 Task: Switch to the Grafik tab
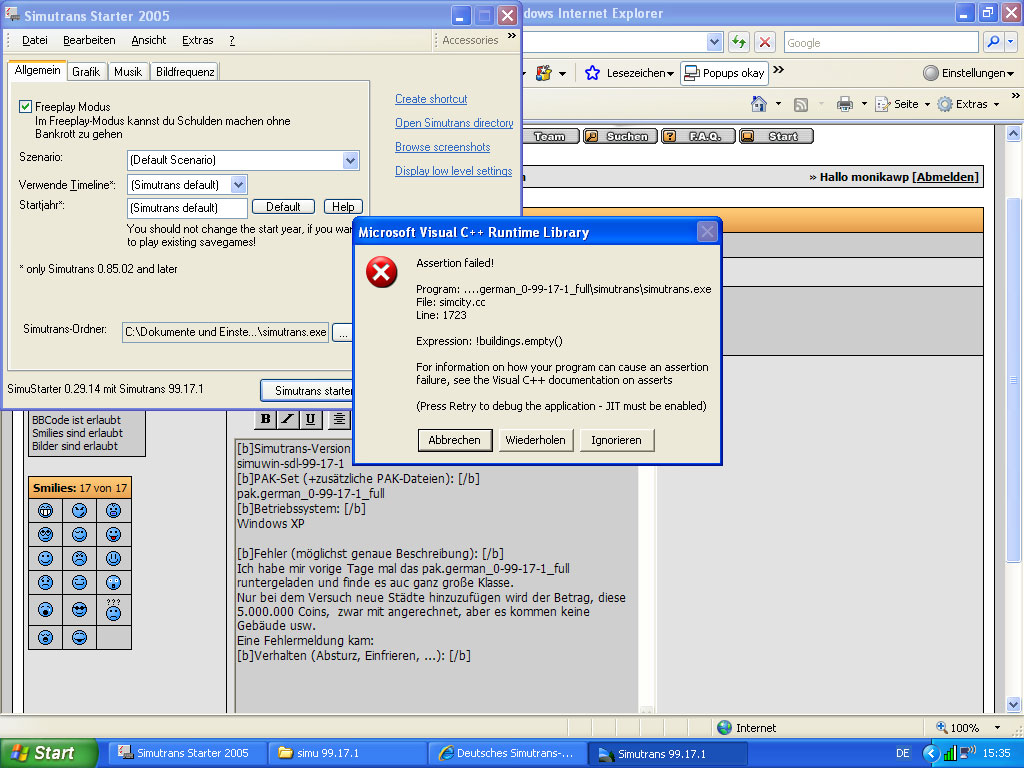86,72
